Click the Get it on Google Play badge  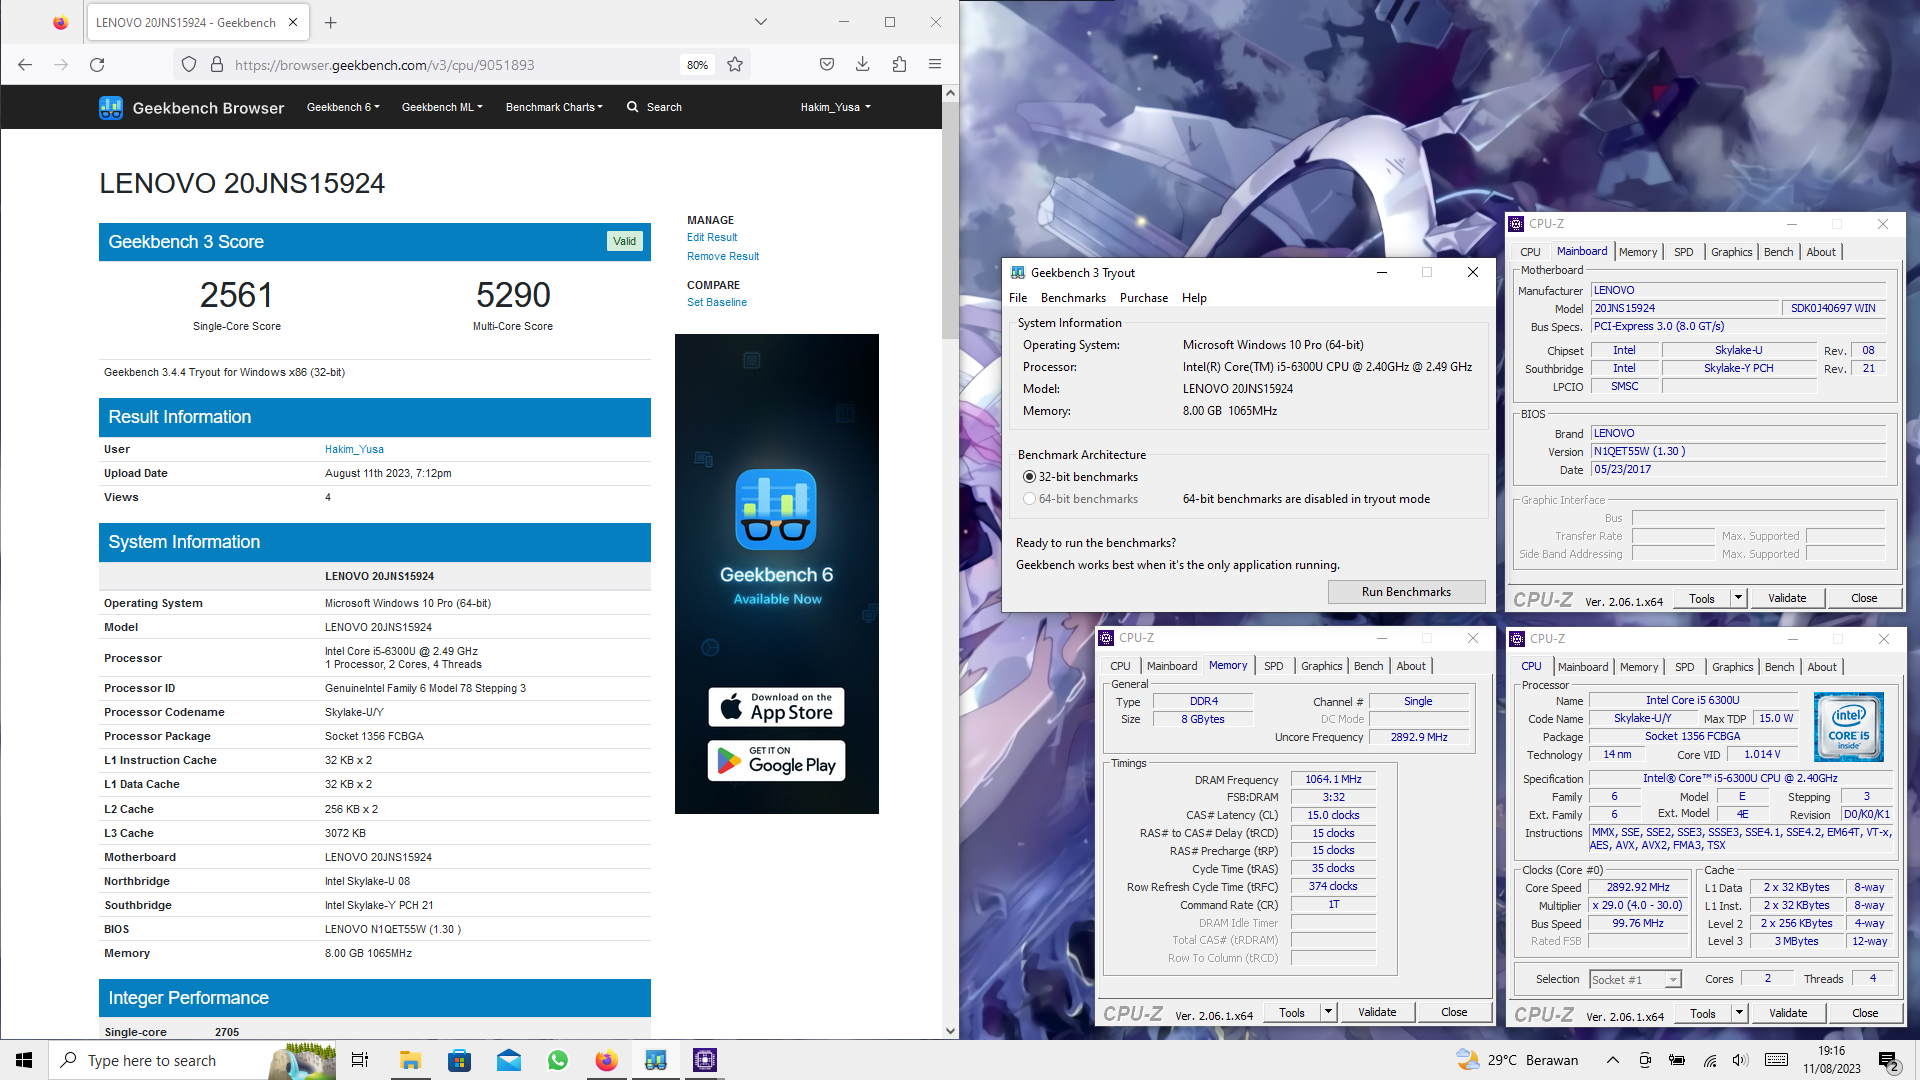point(777,760)
